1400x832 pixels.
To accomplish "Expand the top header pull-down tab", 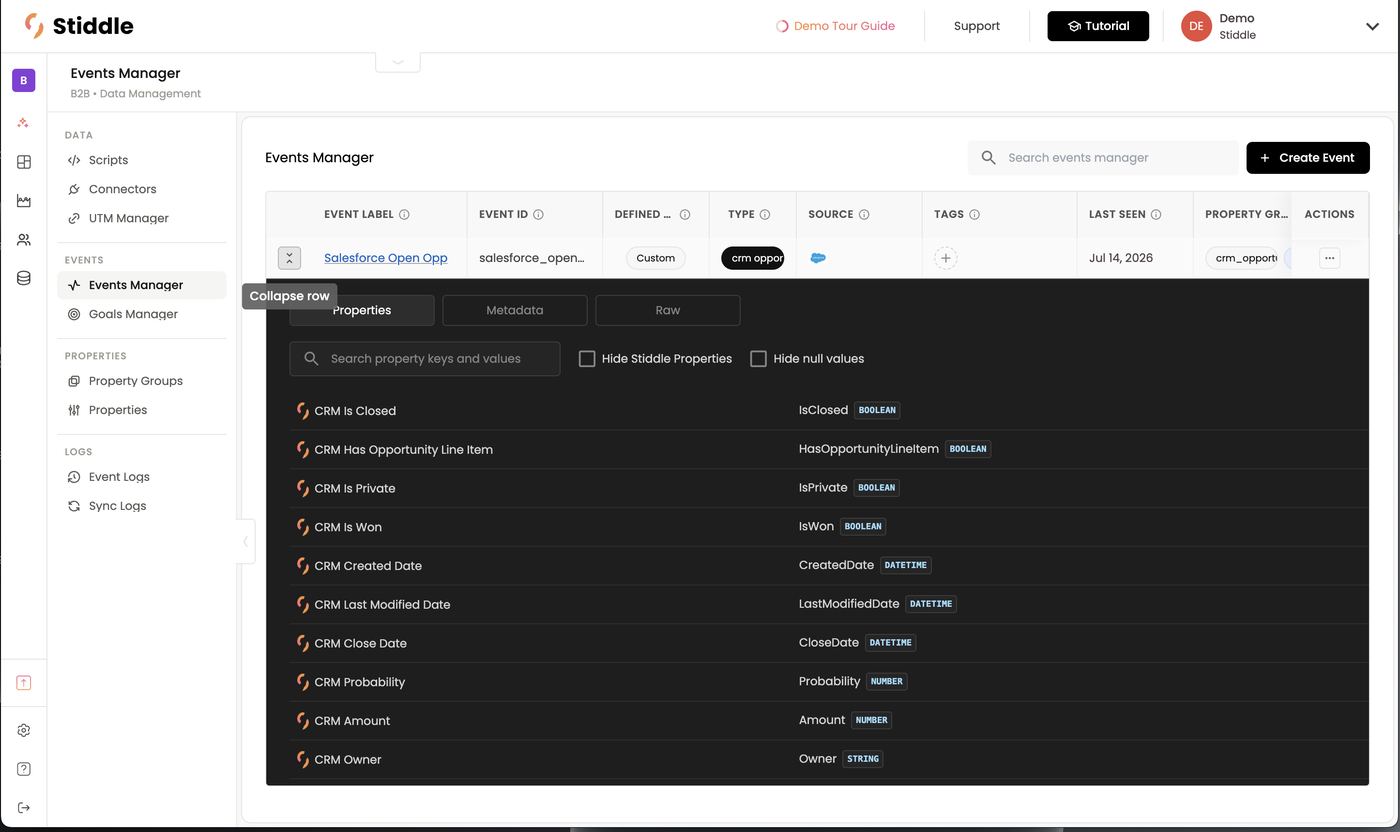I will pyautogui.click(x=398, y=61).
